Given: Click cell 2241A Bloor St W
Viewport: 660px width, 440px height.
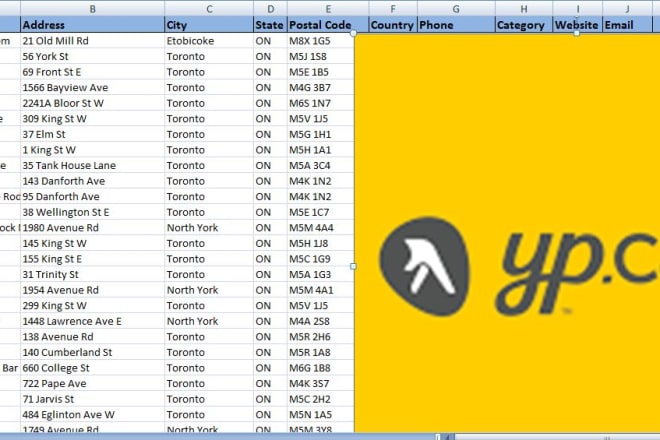Looking at the screenshot, I should point(92,103).
